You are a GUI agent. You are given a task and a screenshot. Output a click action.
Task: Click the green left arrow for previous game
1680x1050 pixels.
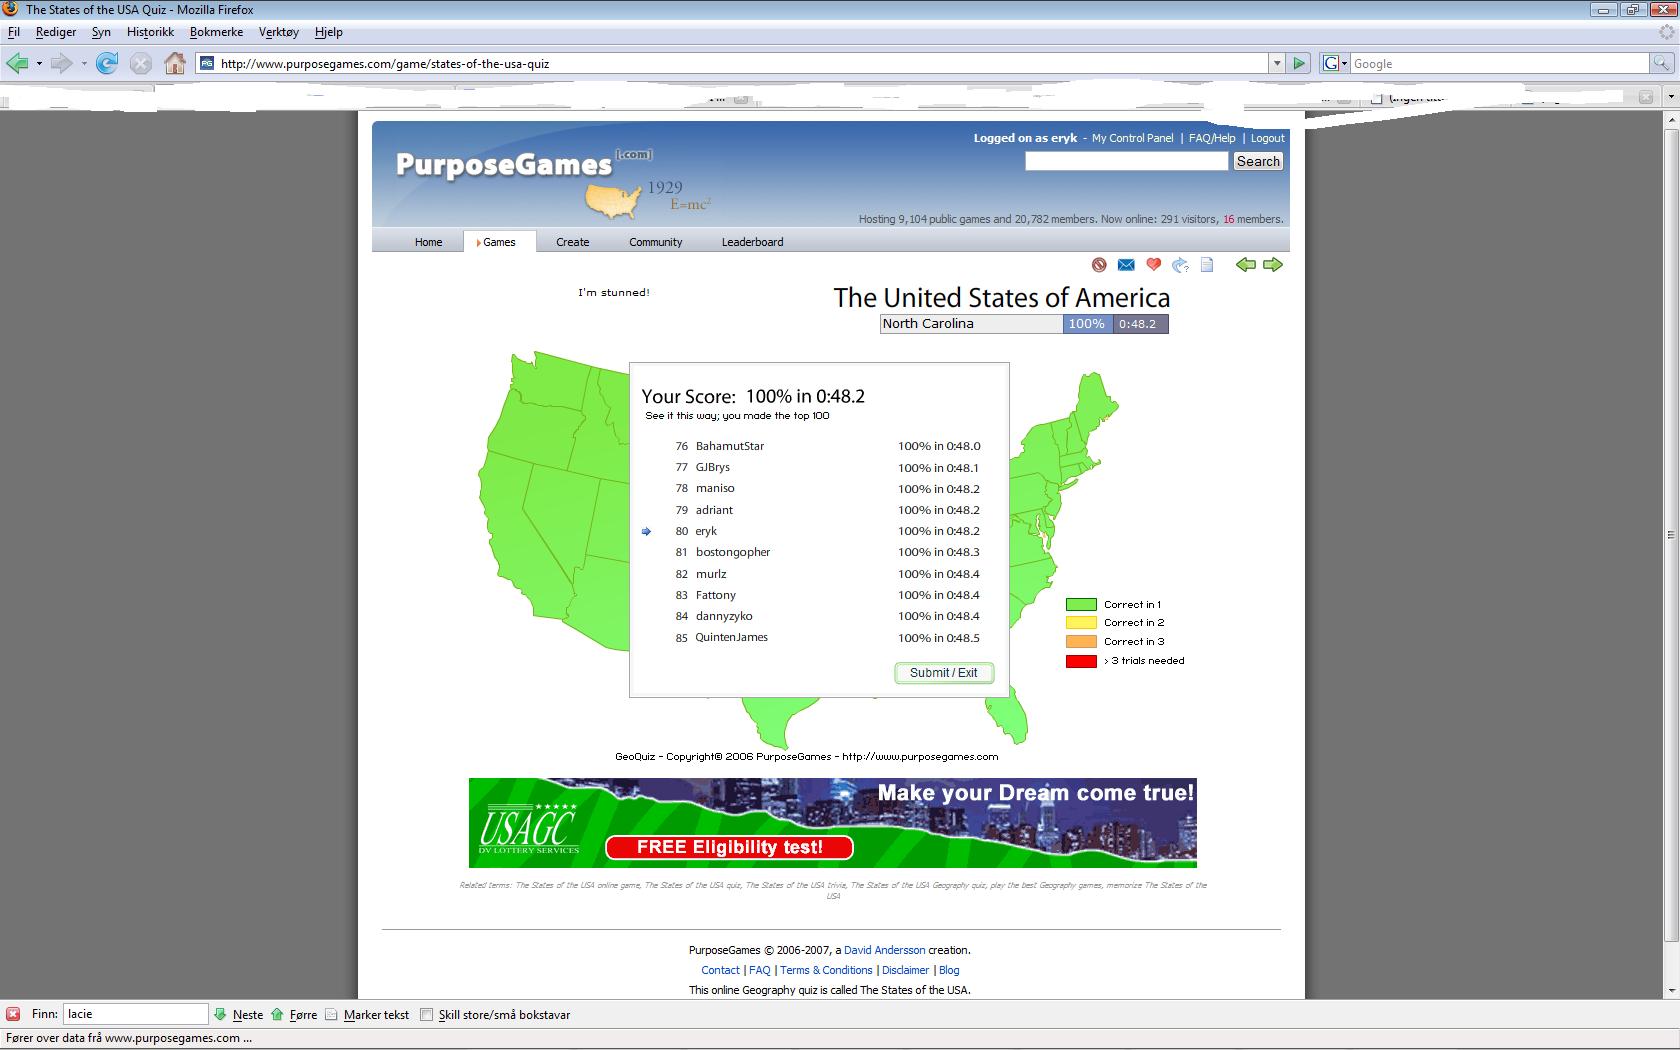1245,264
